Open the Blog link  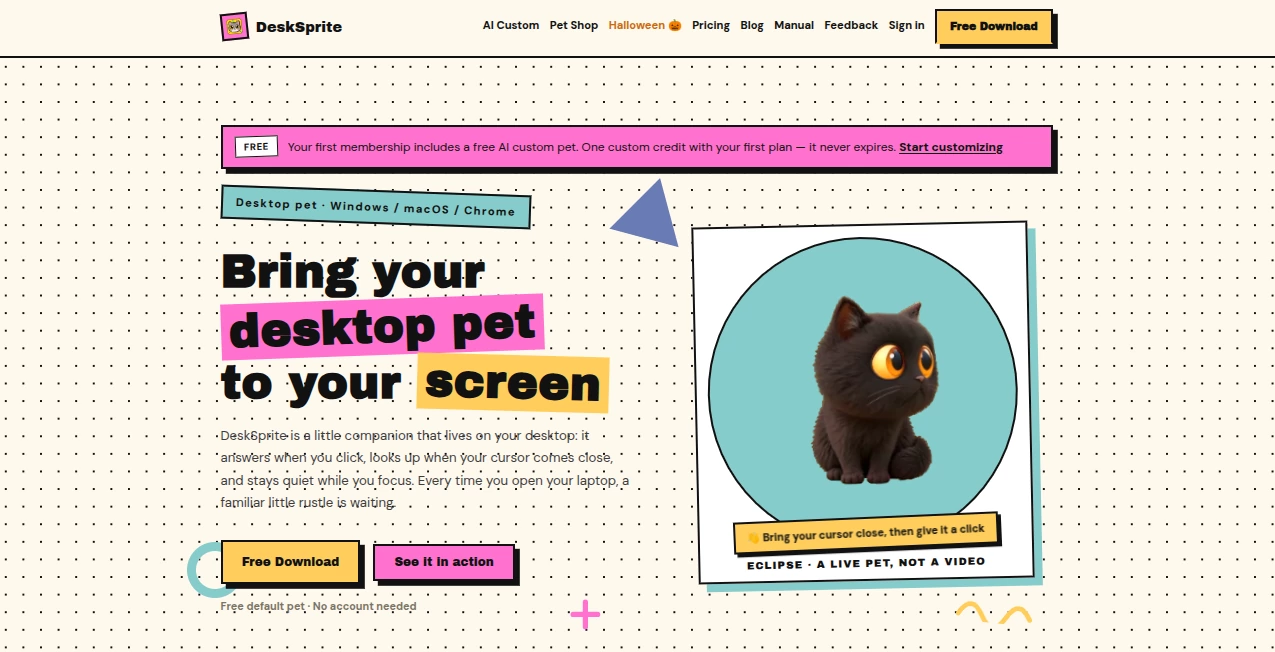coord(752,25)
